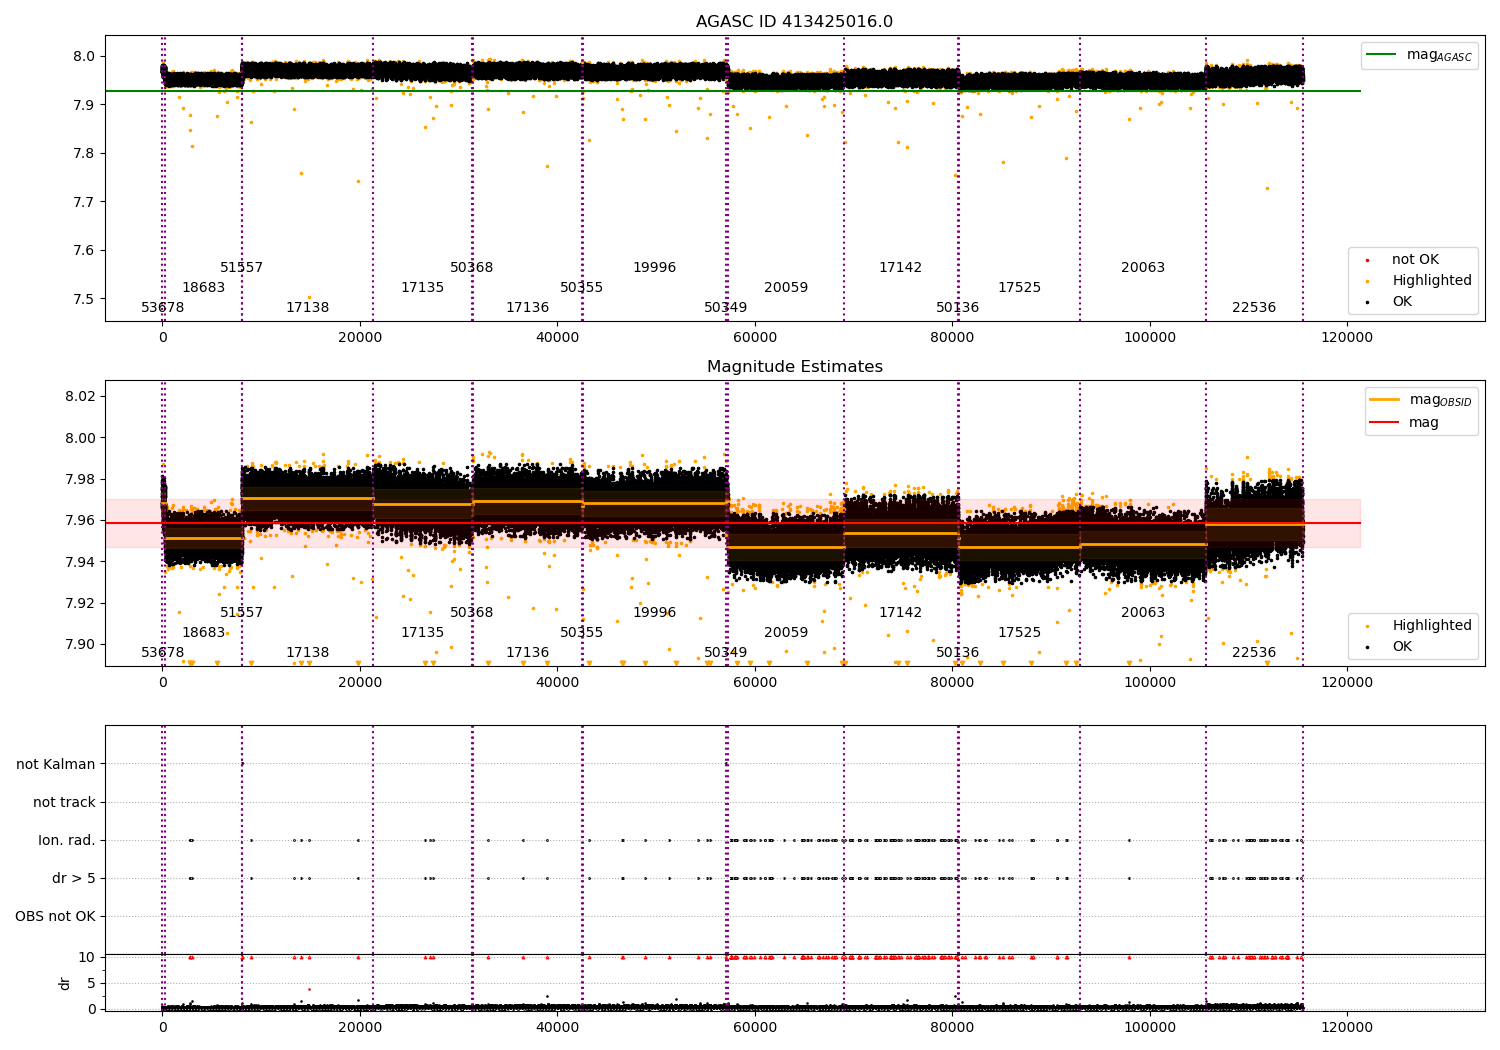
Task: Click obsid 20059 in Magnitude Estimates plot
Action: 786,633
